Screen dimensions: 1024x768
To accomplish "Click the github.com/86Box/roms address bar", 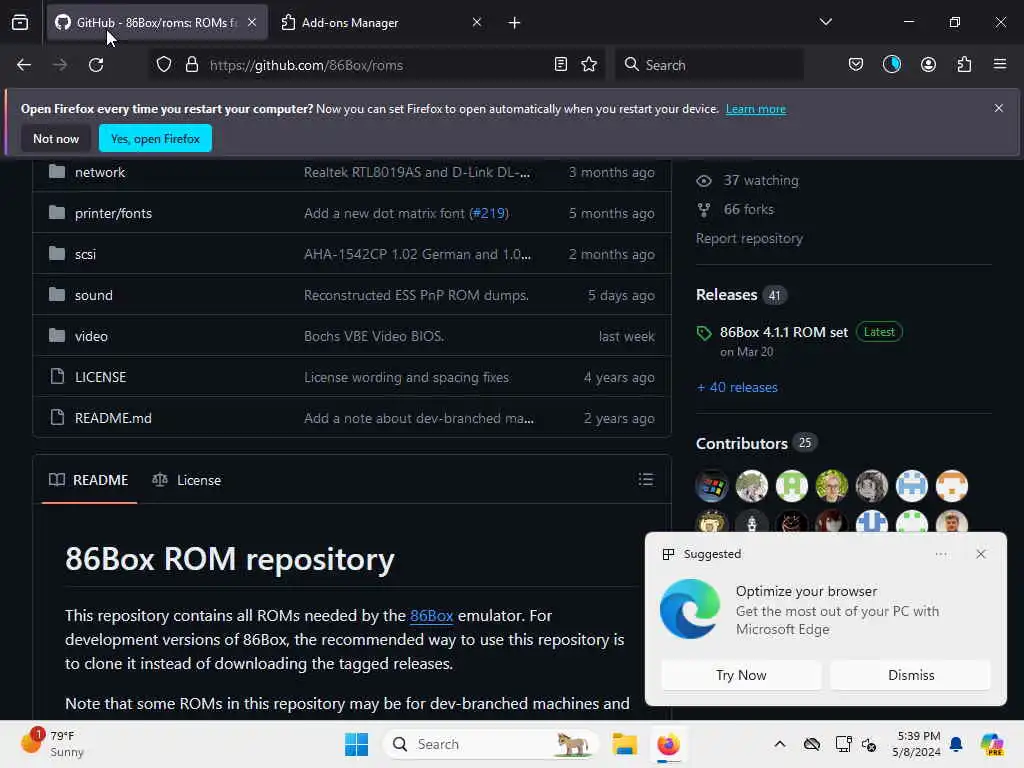I will (379, 65).
